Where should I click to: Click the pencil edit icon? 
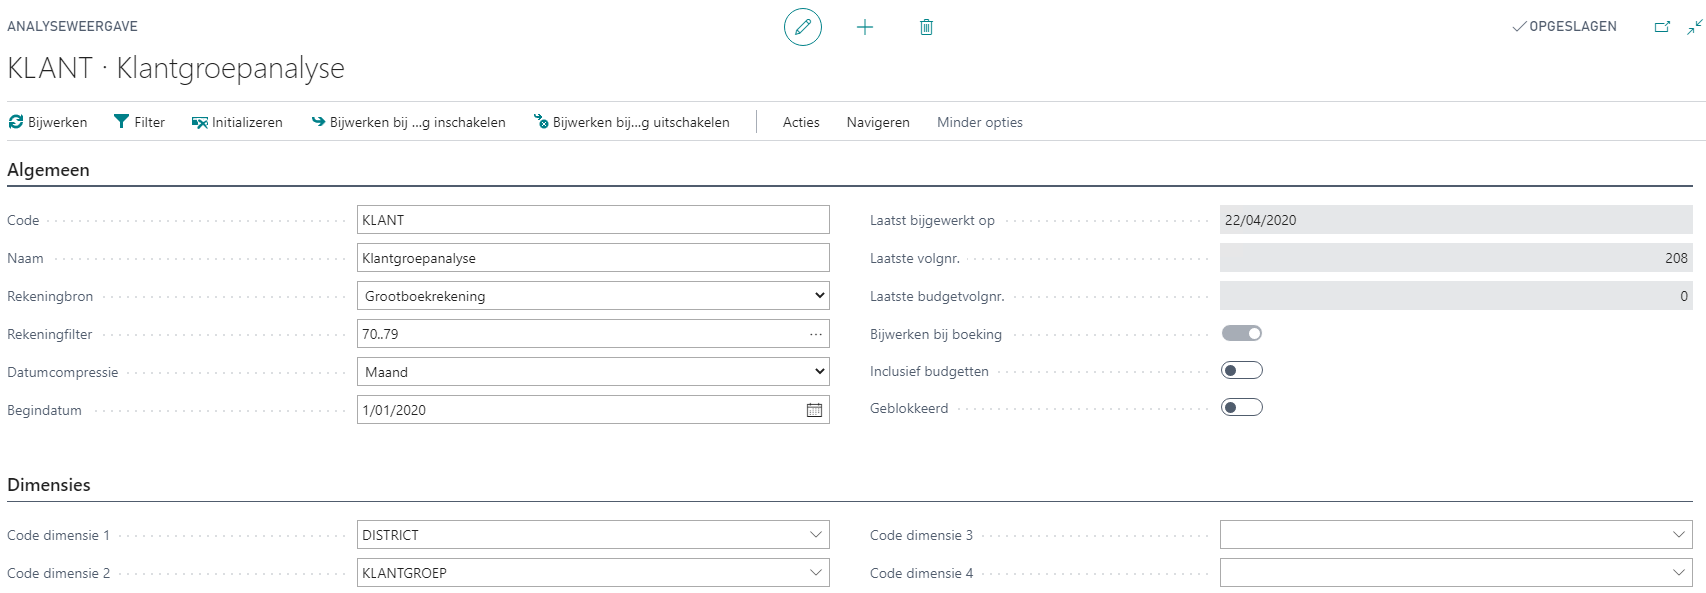pyautogui.click(x=803, y=27)
